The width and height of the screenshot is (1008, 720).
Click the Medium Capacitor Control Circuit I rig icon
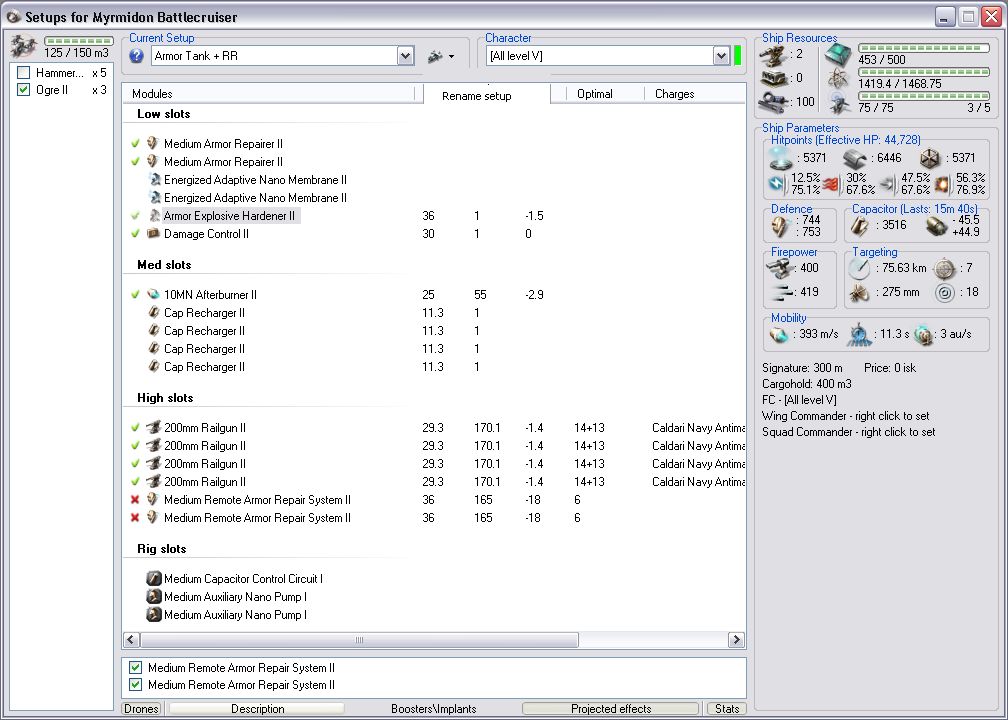154,579
